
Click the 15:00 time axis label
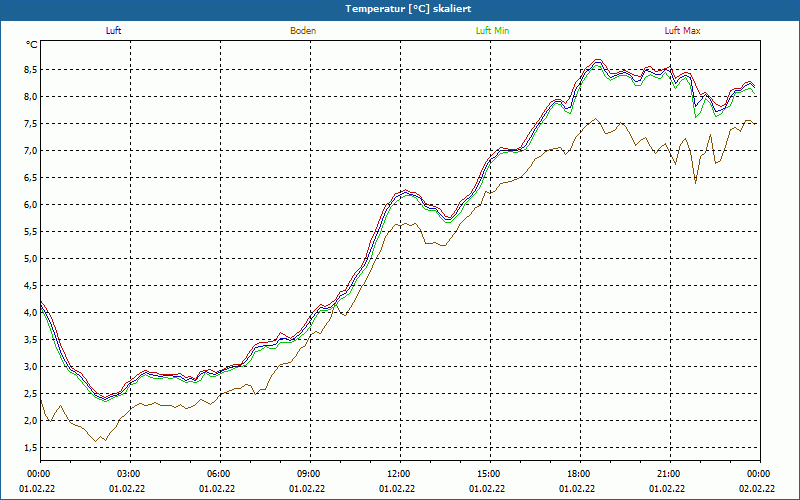coord(490,473)
